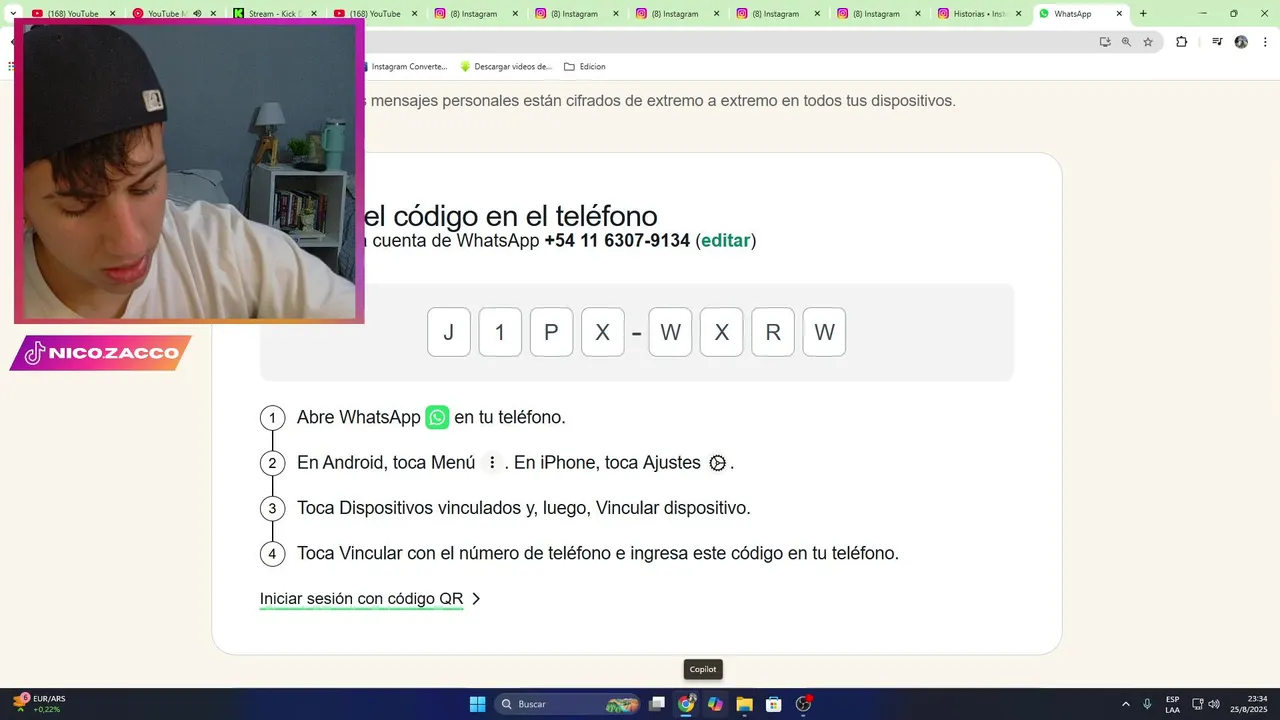The width and height of the screenshot is (1280, 720).
Task: Click the taskbar Buscar search box
Action: 567,704
